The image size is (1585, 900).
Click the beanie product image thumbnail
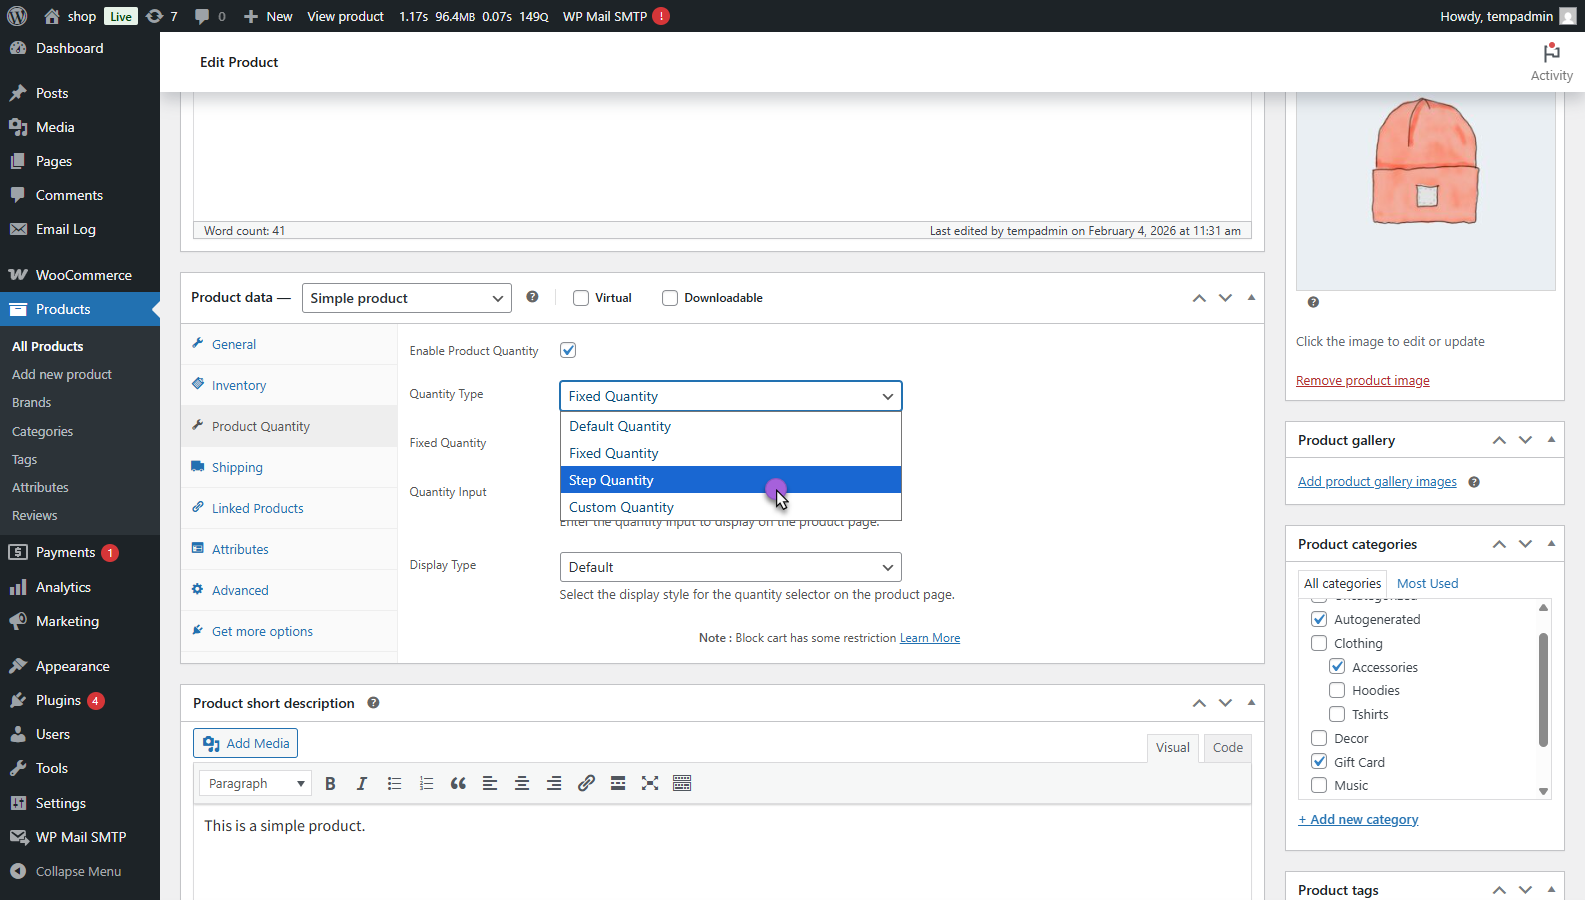(1425, 163)
